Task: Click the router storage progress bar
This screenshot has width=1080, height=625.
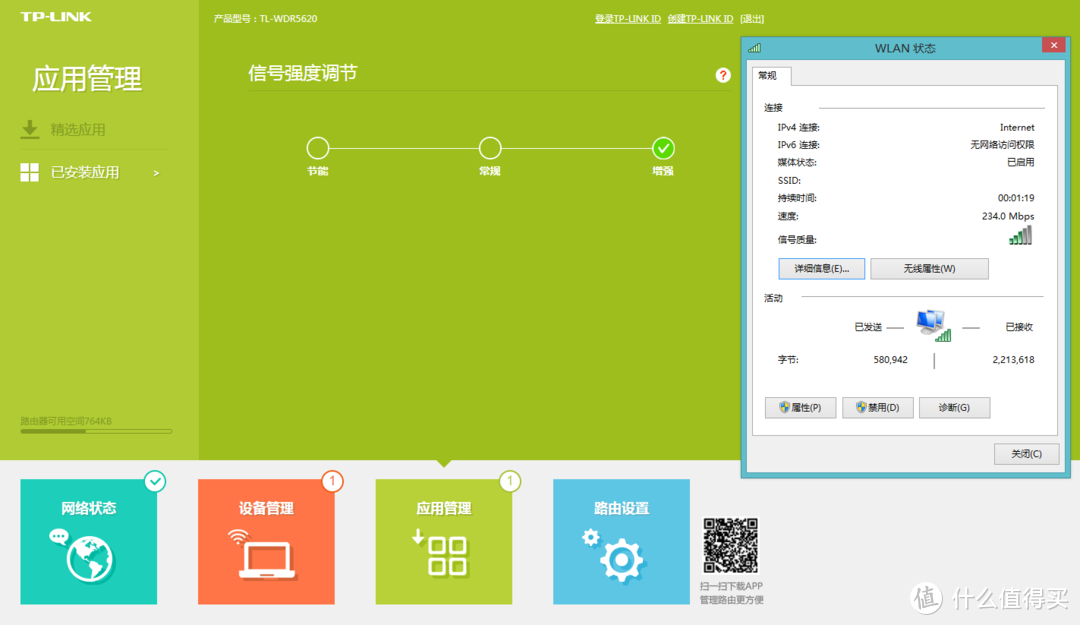Action: pyautogui.click(x=95, y=430)
